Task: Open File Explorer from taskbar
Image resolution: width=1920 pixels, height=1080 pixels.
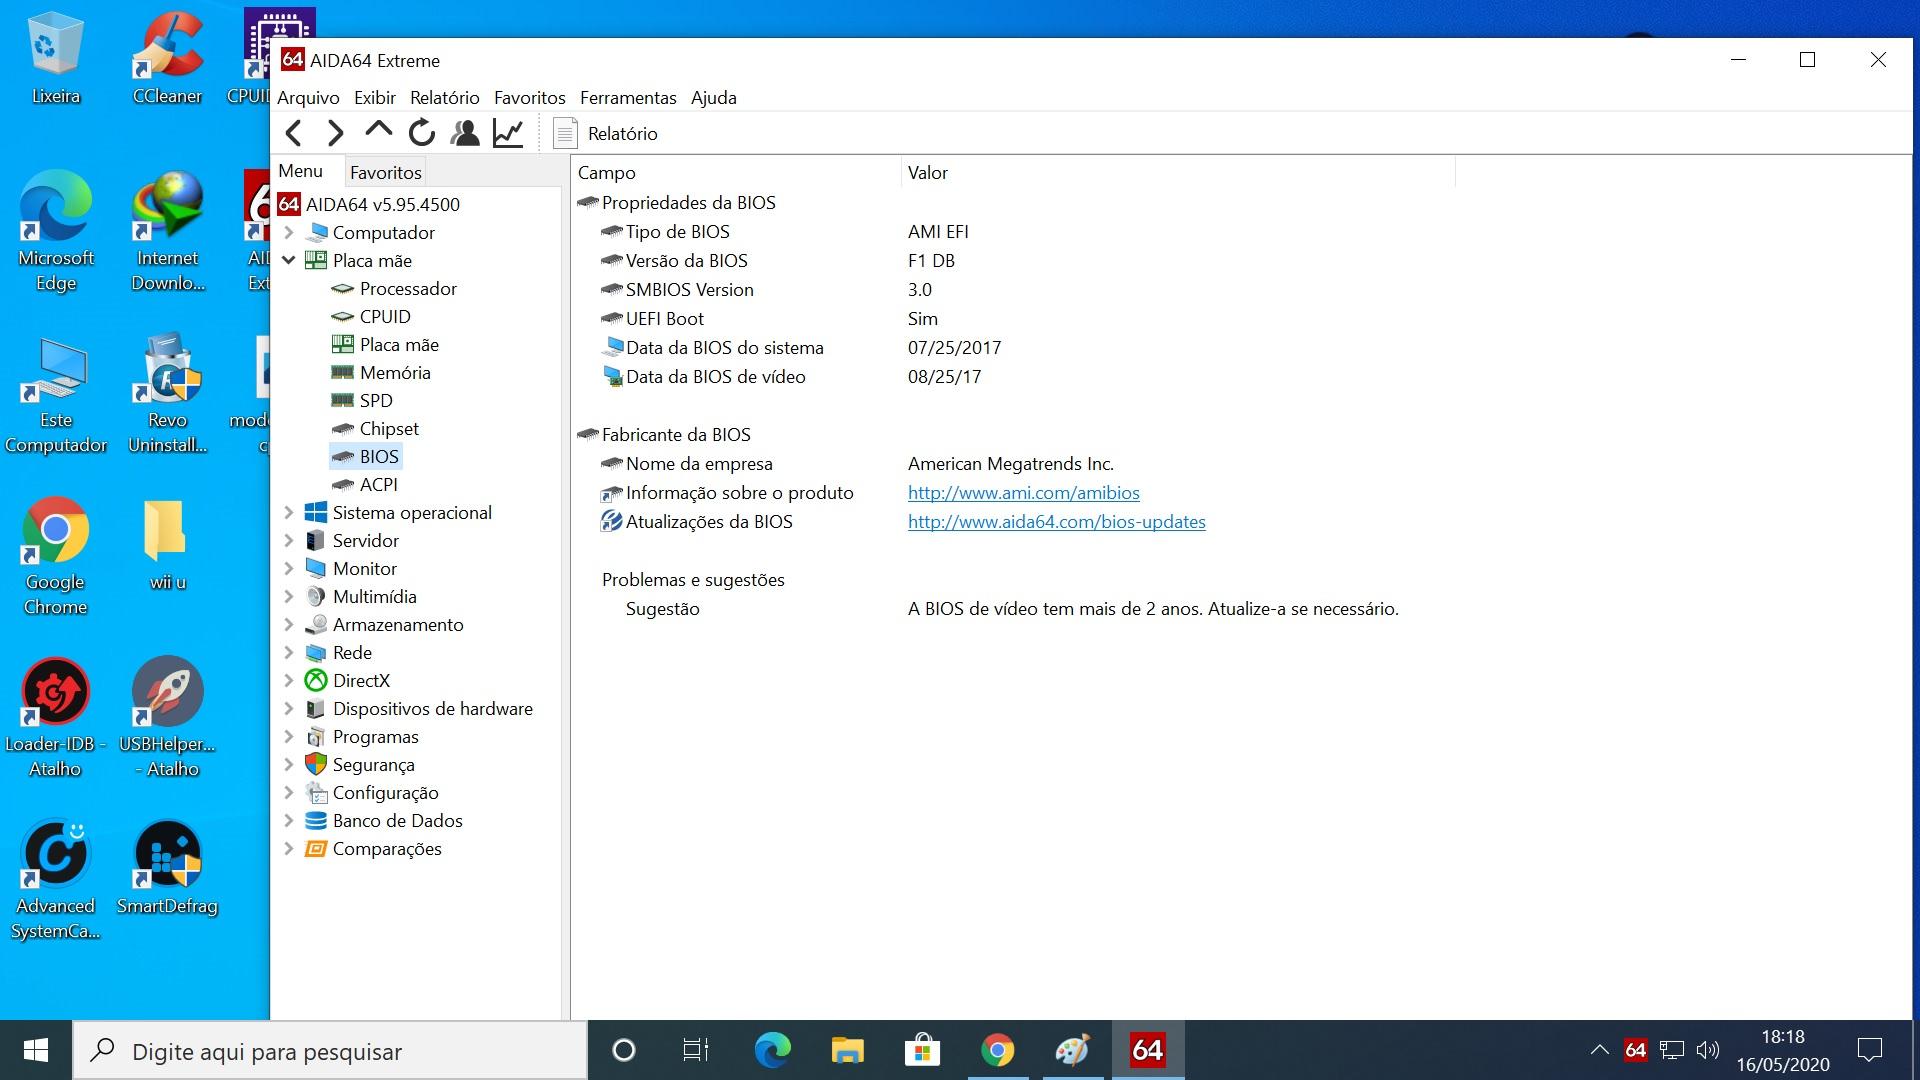Action: click(x=847, y=1050)
